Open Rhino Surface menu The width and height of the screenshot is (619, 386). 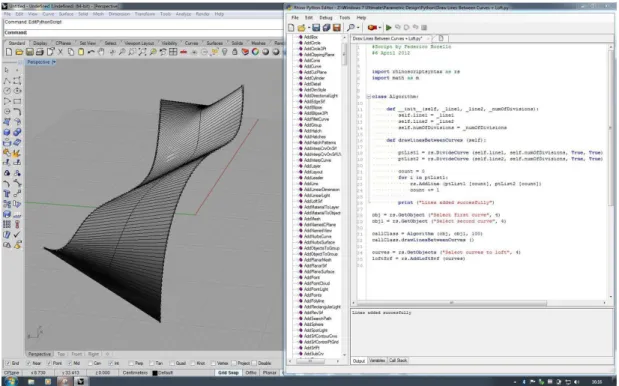[66, 14]
